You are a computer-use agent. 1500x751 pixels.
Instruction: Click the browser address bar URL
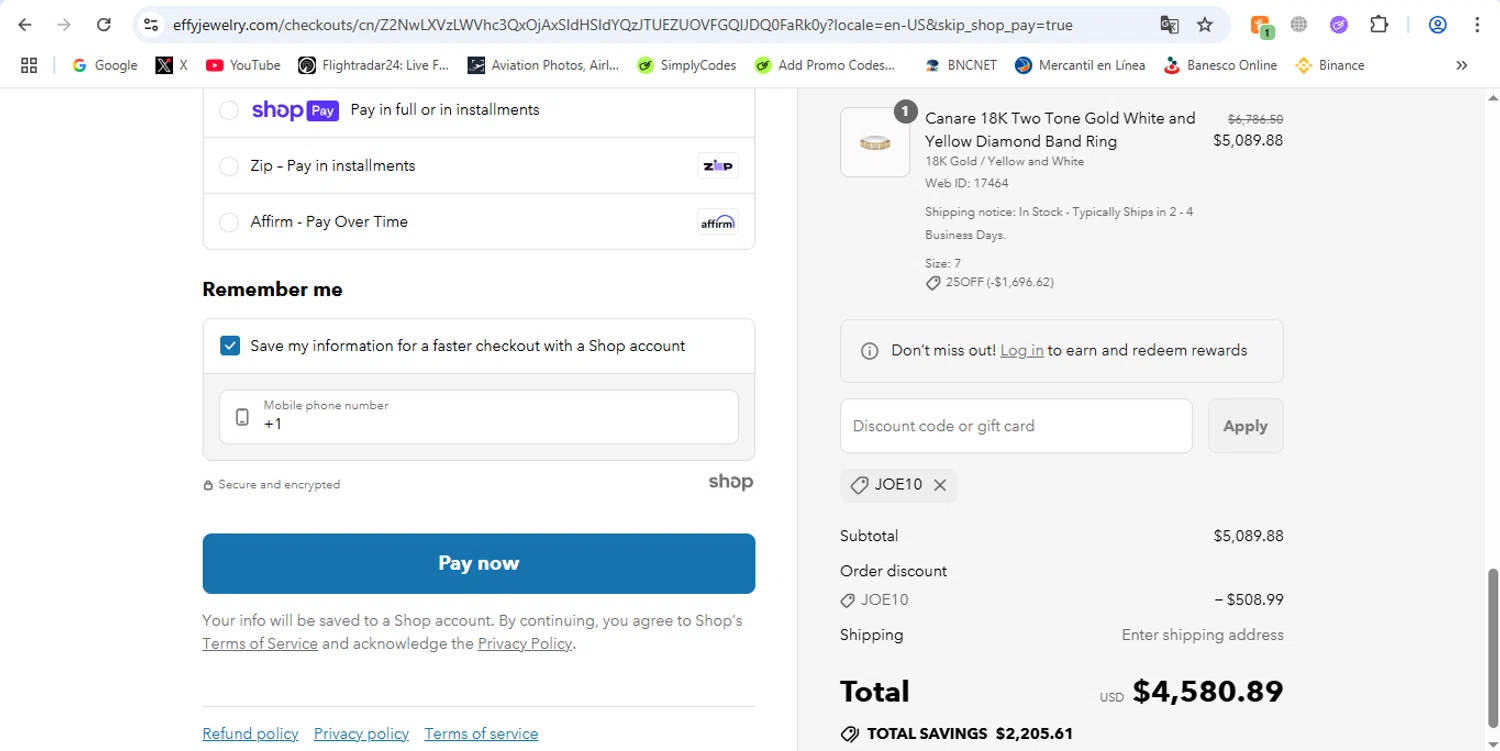pos(623,25)
